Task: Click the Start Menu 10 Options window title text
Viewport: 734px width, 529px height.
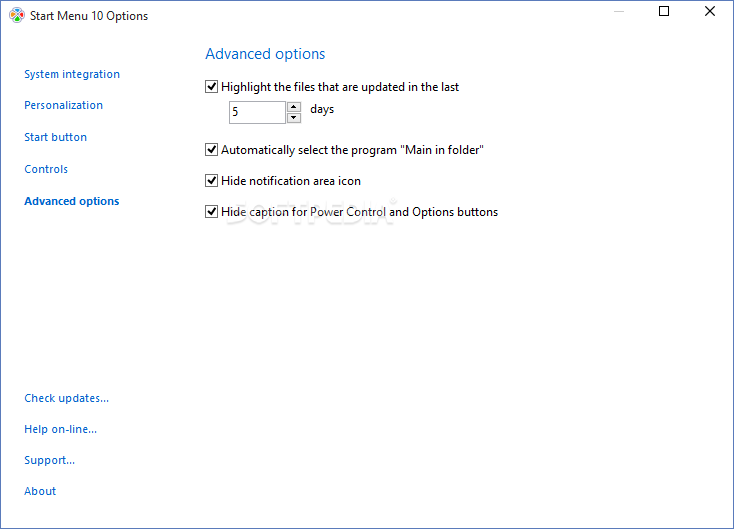Action: [x=89, y=16]
